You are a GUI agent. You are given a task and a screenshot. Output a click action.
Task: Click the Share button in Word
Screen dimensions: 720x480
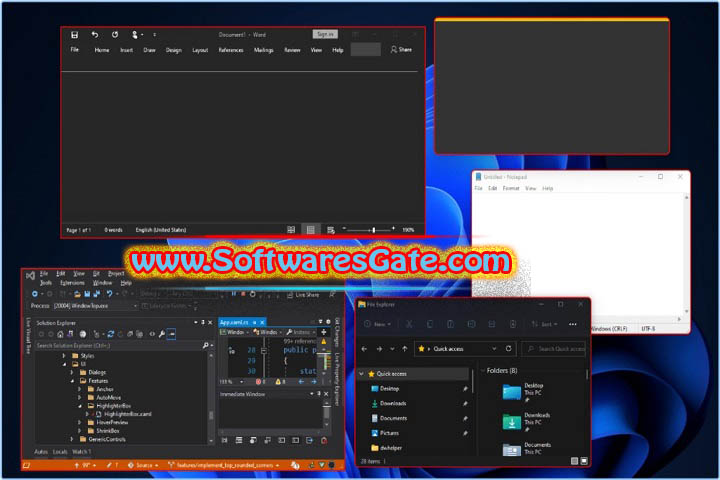[401, 50]
